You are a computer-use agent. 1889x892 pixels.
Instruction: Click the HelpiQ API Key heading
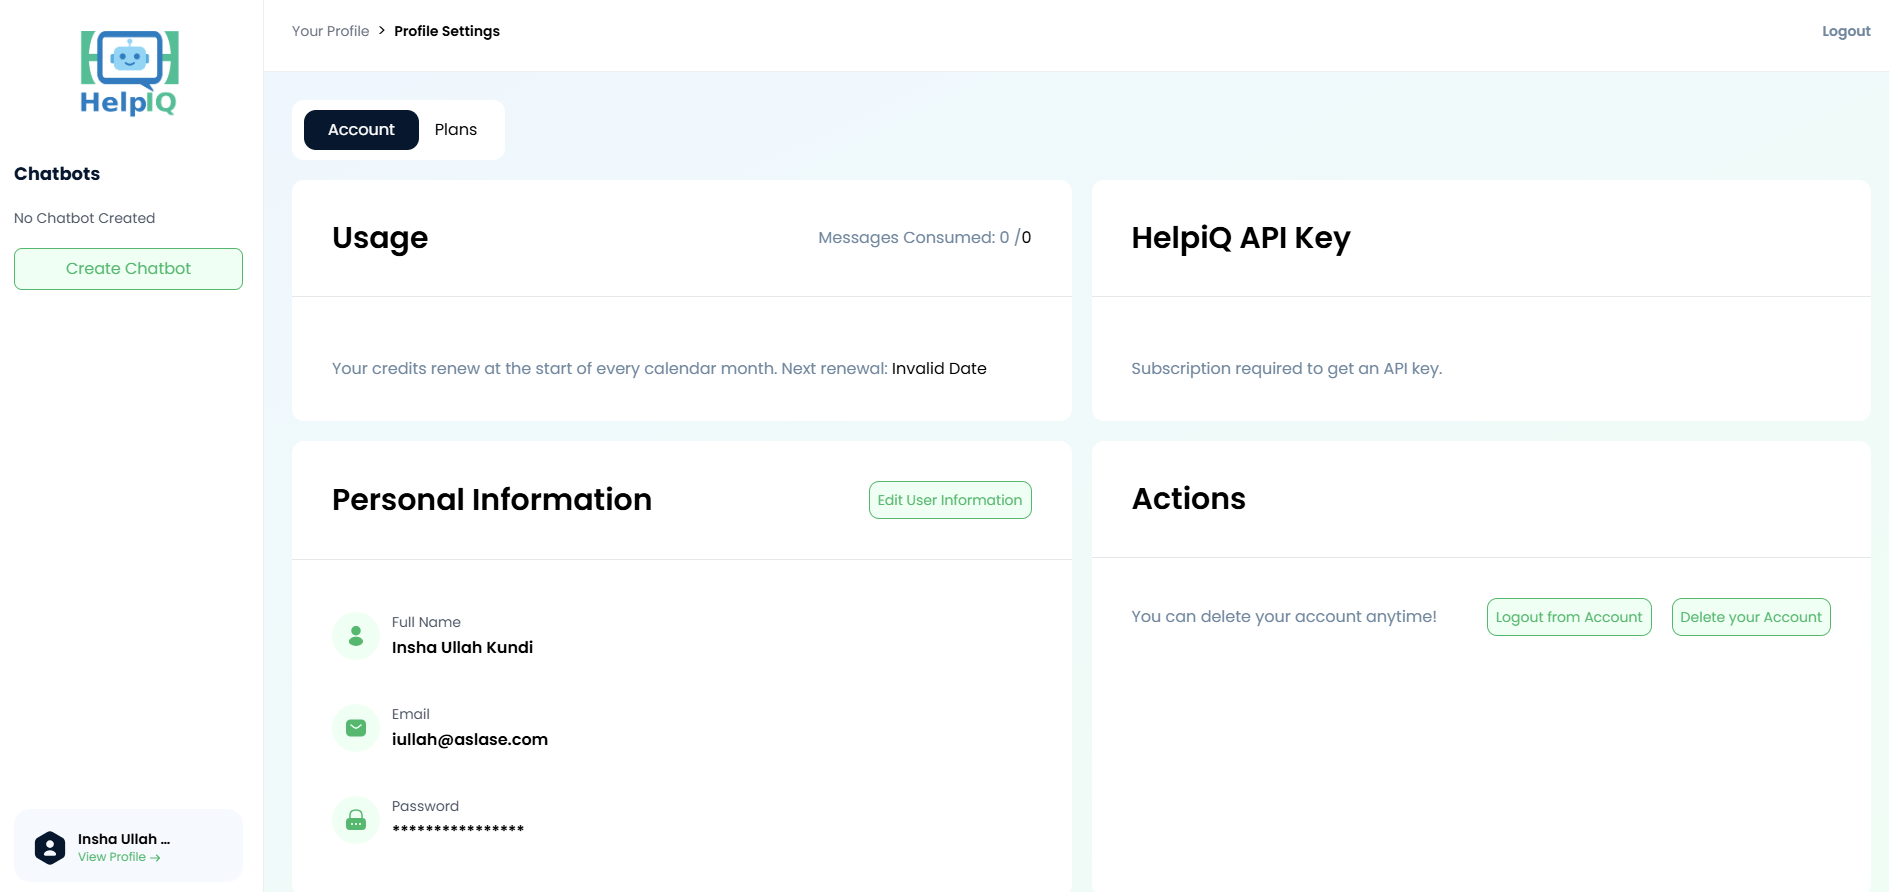(1241, 238)
